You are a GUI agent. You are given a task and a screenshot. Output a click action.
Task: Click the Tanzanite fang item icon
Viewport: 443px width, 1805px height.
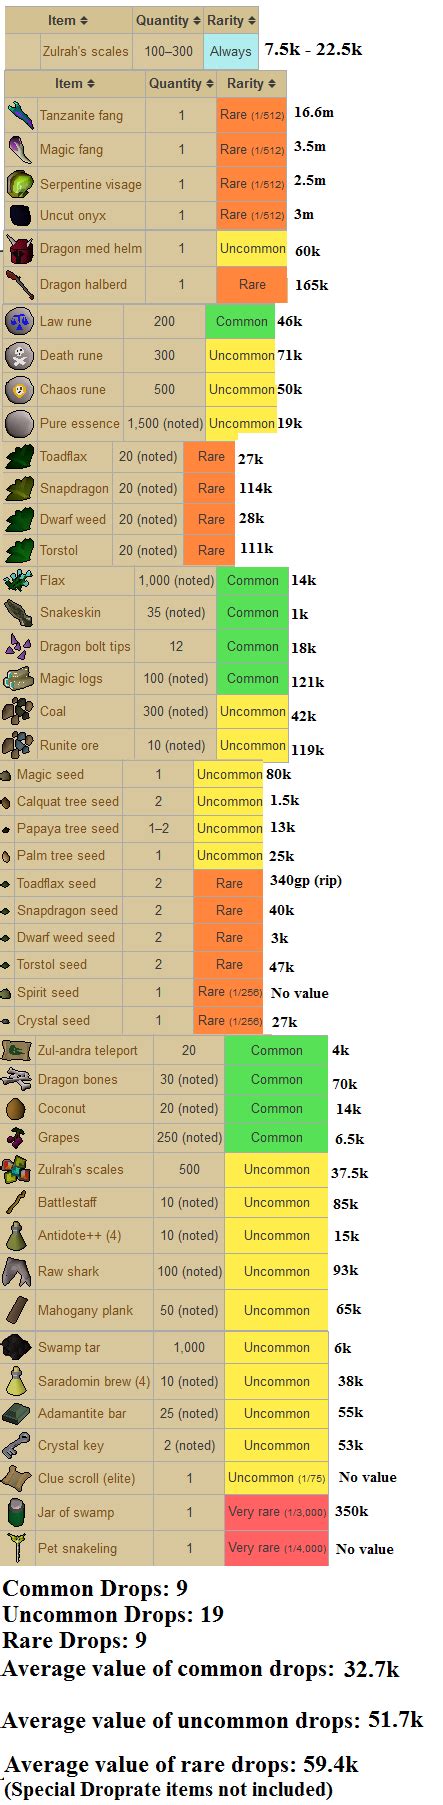pos(20,114)
